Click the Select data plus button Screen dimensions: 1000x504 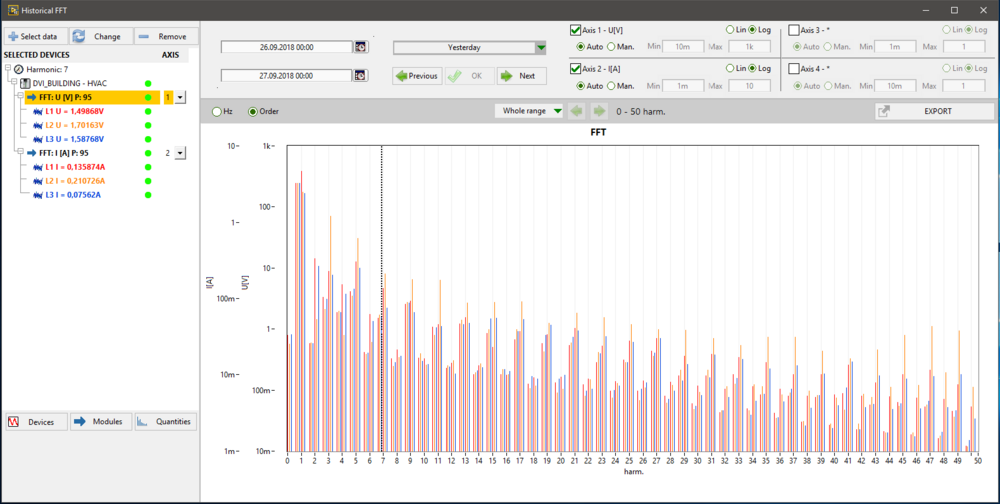point(36,36)
